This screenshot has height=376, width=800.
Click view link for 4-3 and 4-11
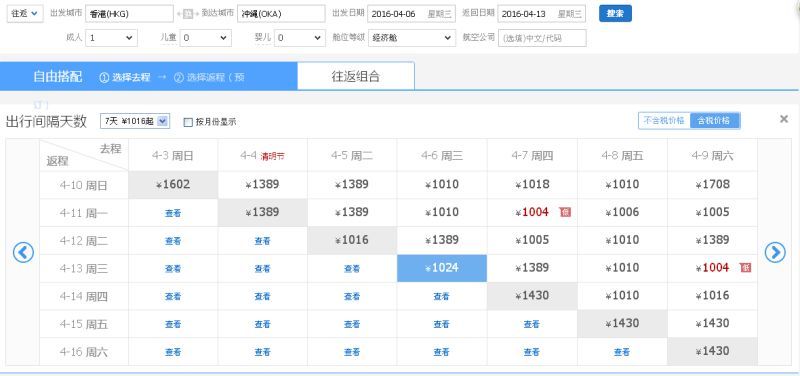click(173, 213)
